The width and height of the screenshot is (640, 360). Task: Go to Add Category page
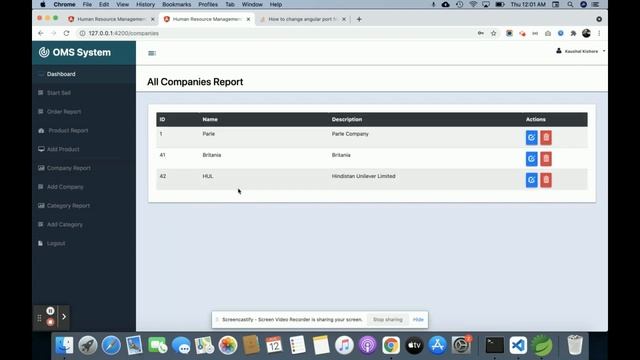(64, 224)
